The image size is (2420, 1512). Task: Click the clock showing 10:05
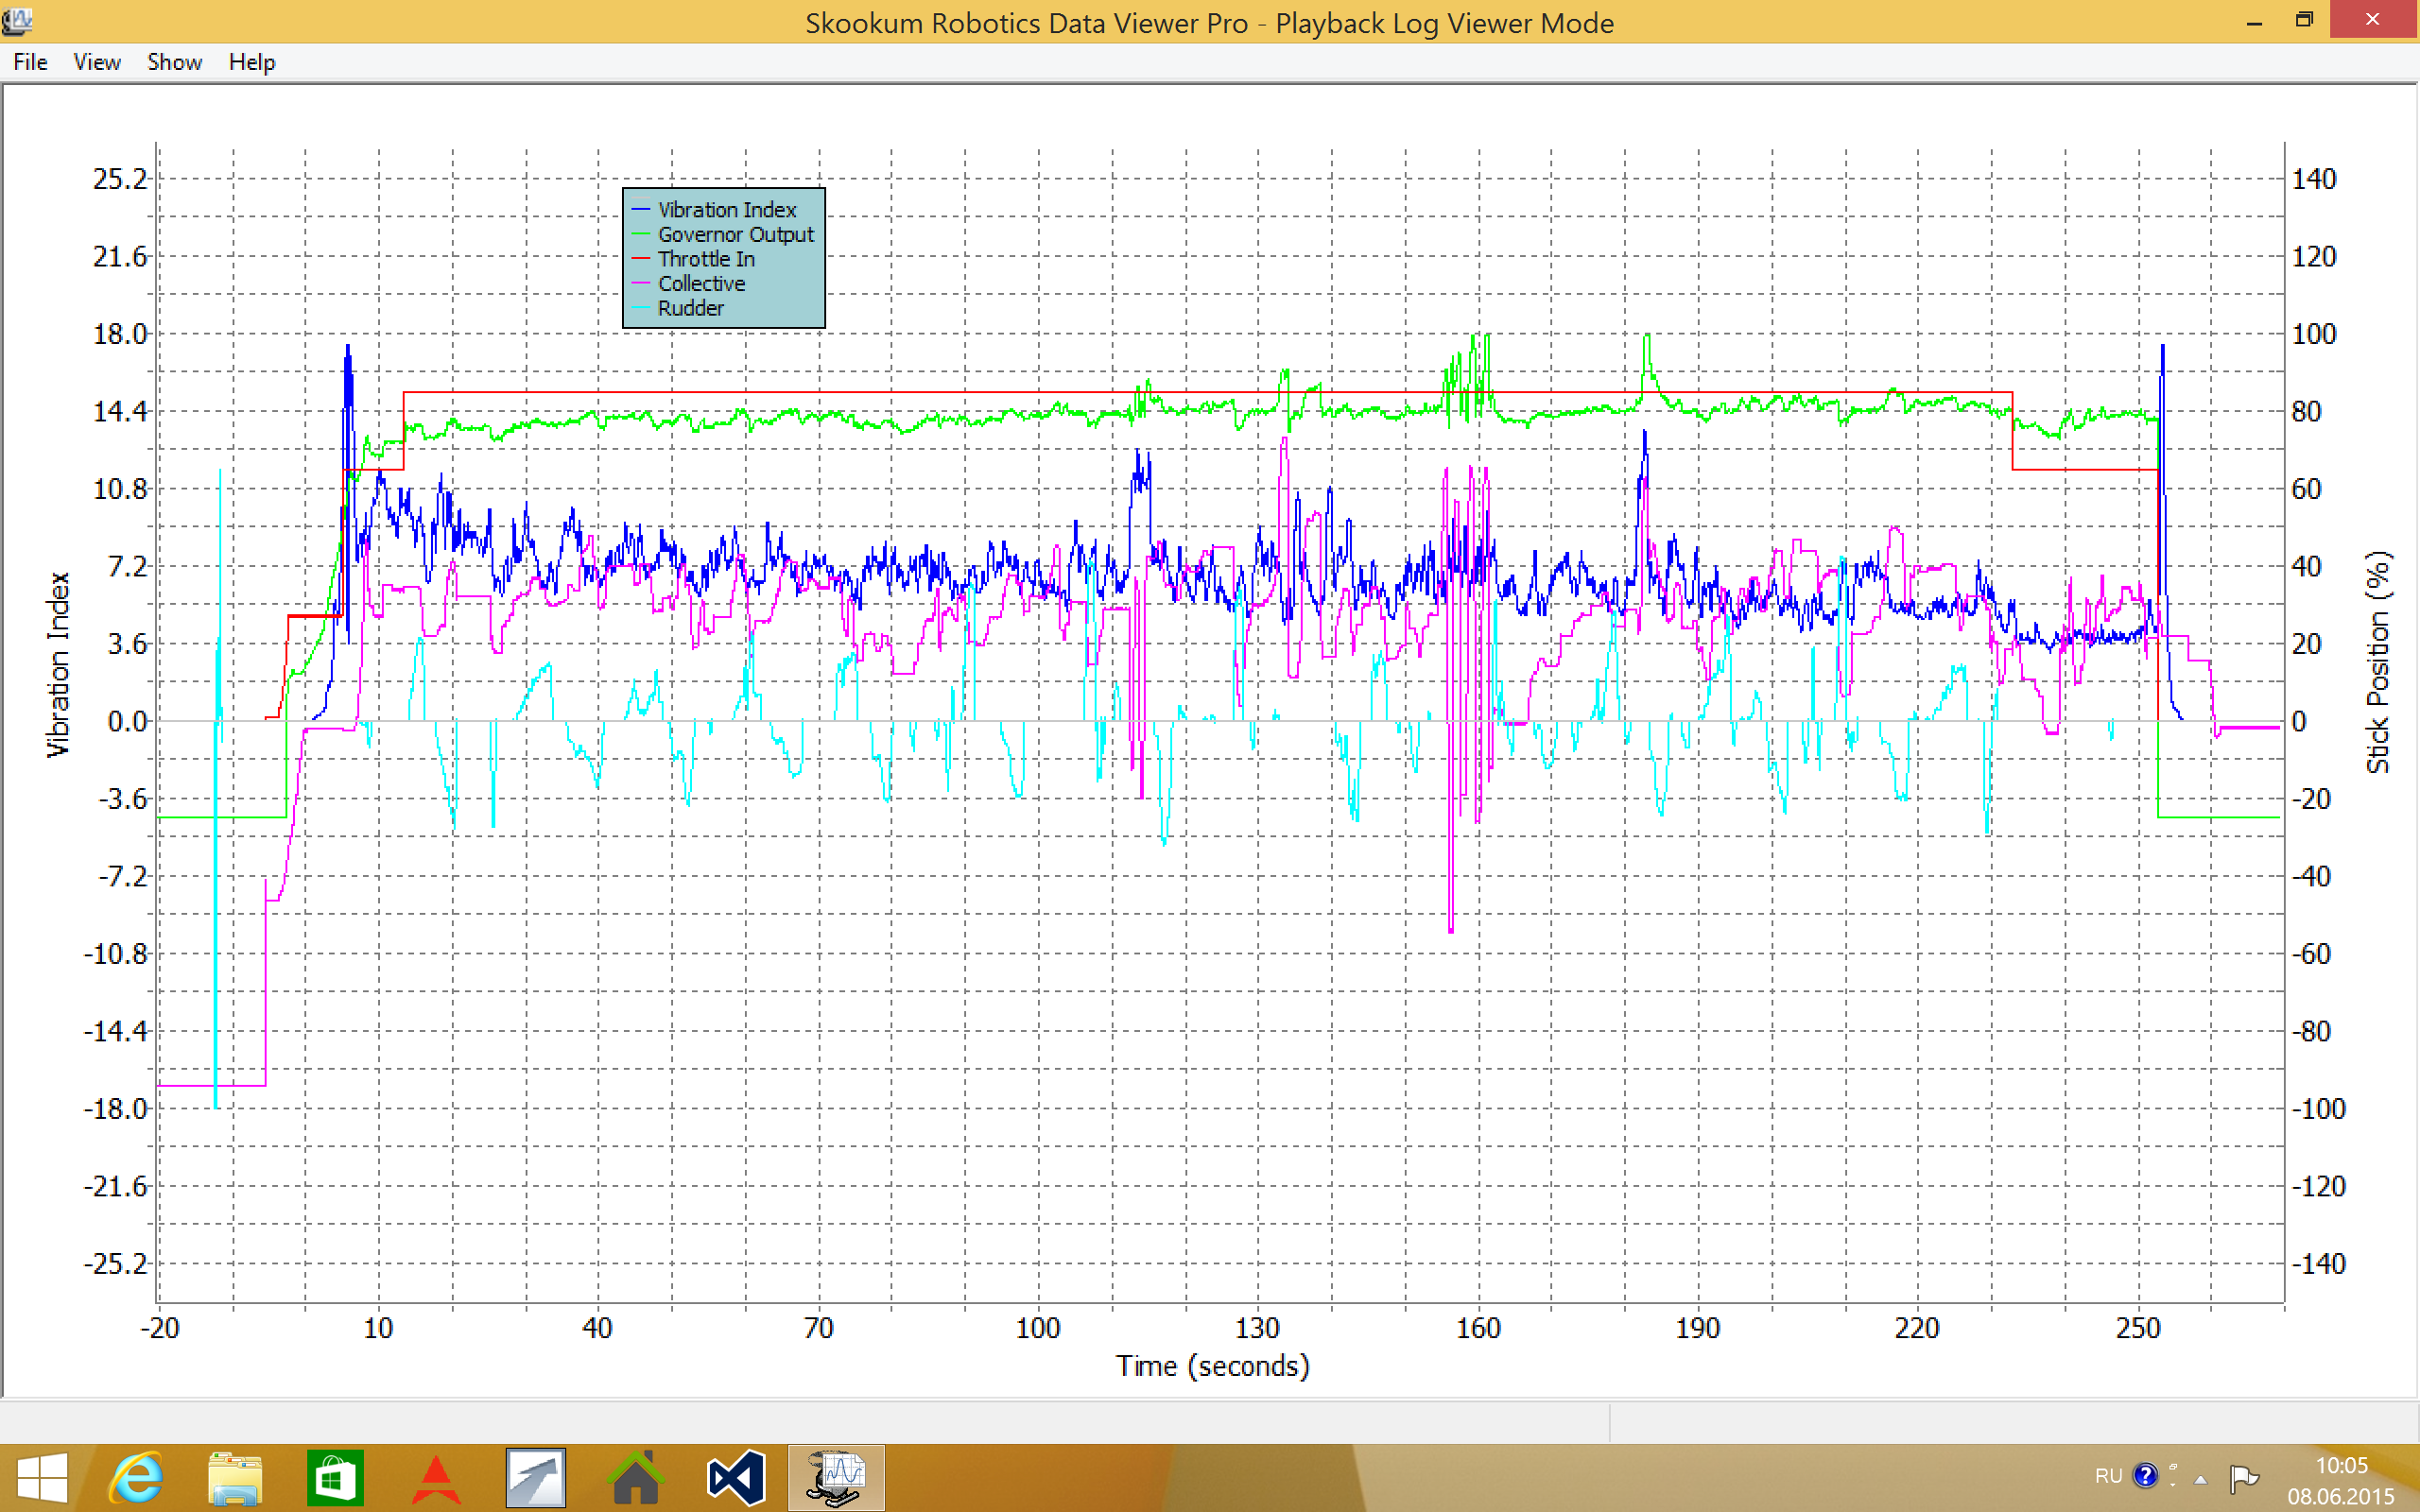[x=2341, y=1465]
